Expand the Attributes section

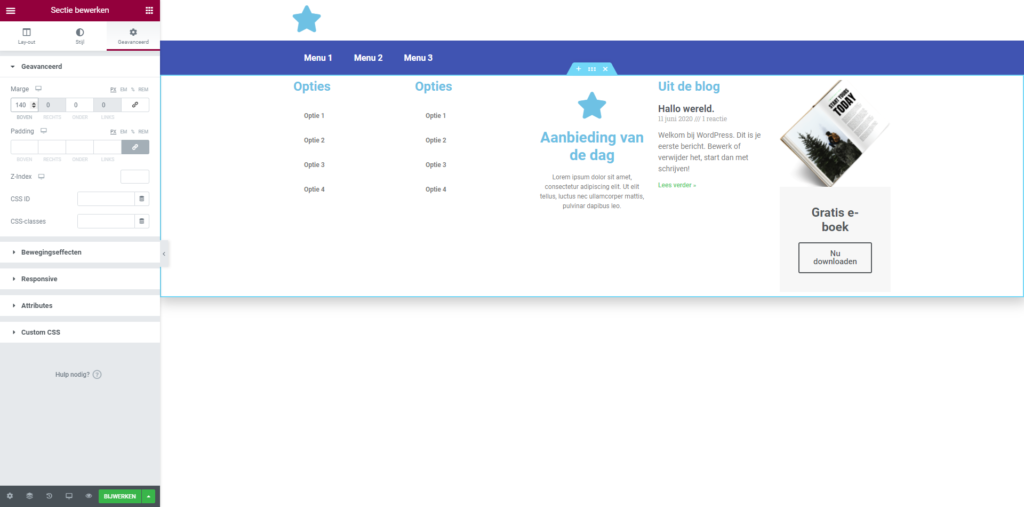(x=80, y=306)
